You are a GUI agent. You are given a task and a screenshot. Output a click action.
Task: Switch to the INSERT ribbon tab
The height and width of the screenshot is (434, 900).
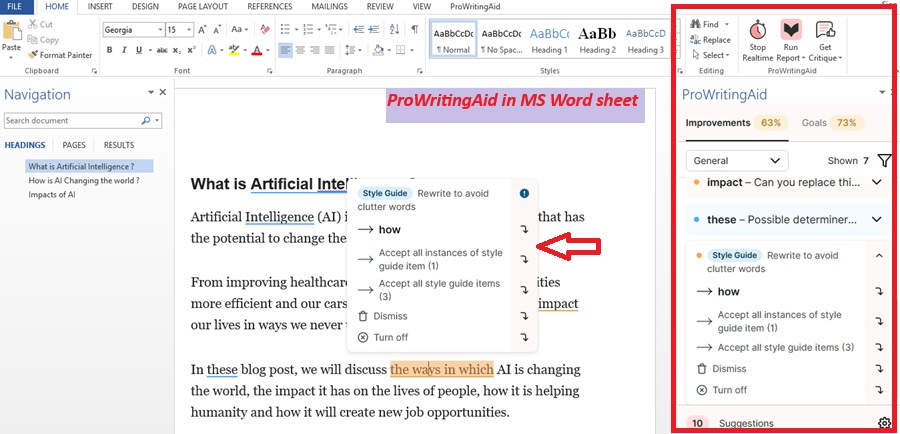(x=100, y=7)
